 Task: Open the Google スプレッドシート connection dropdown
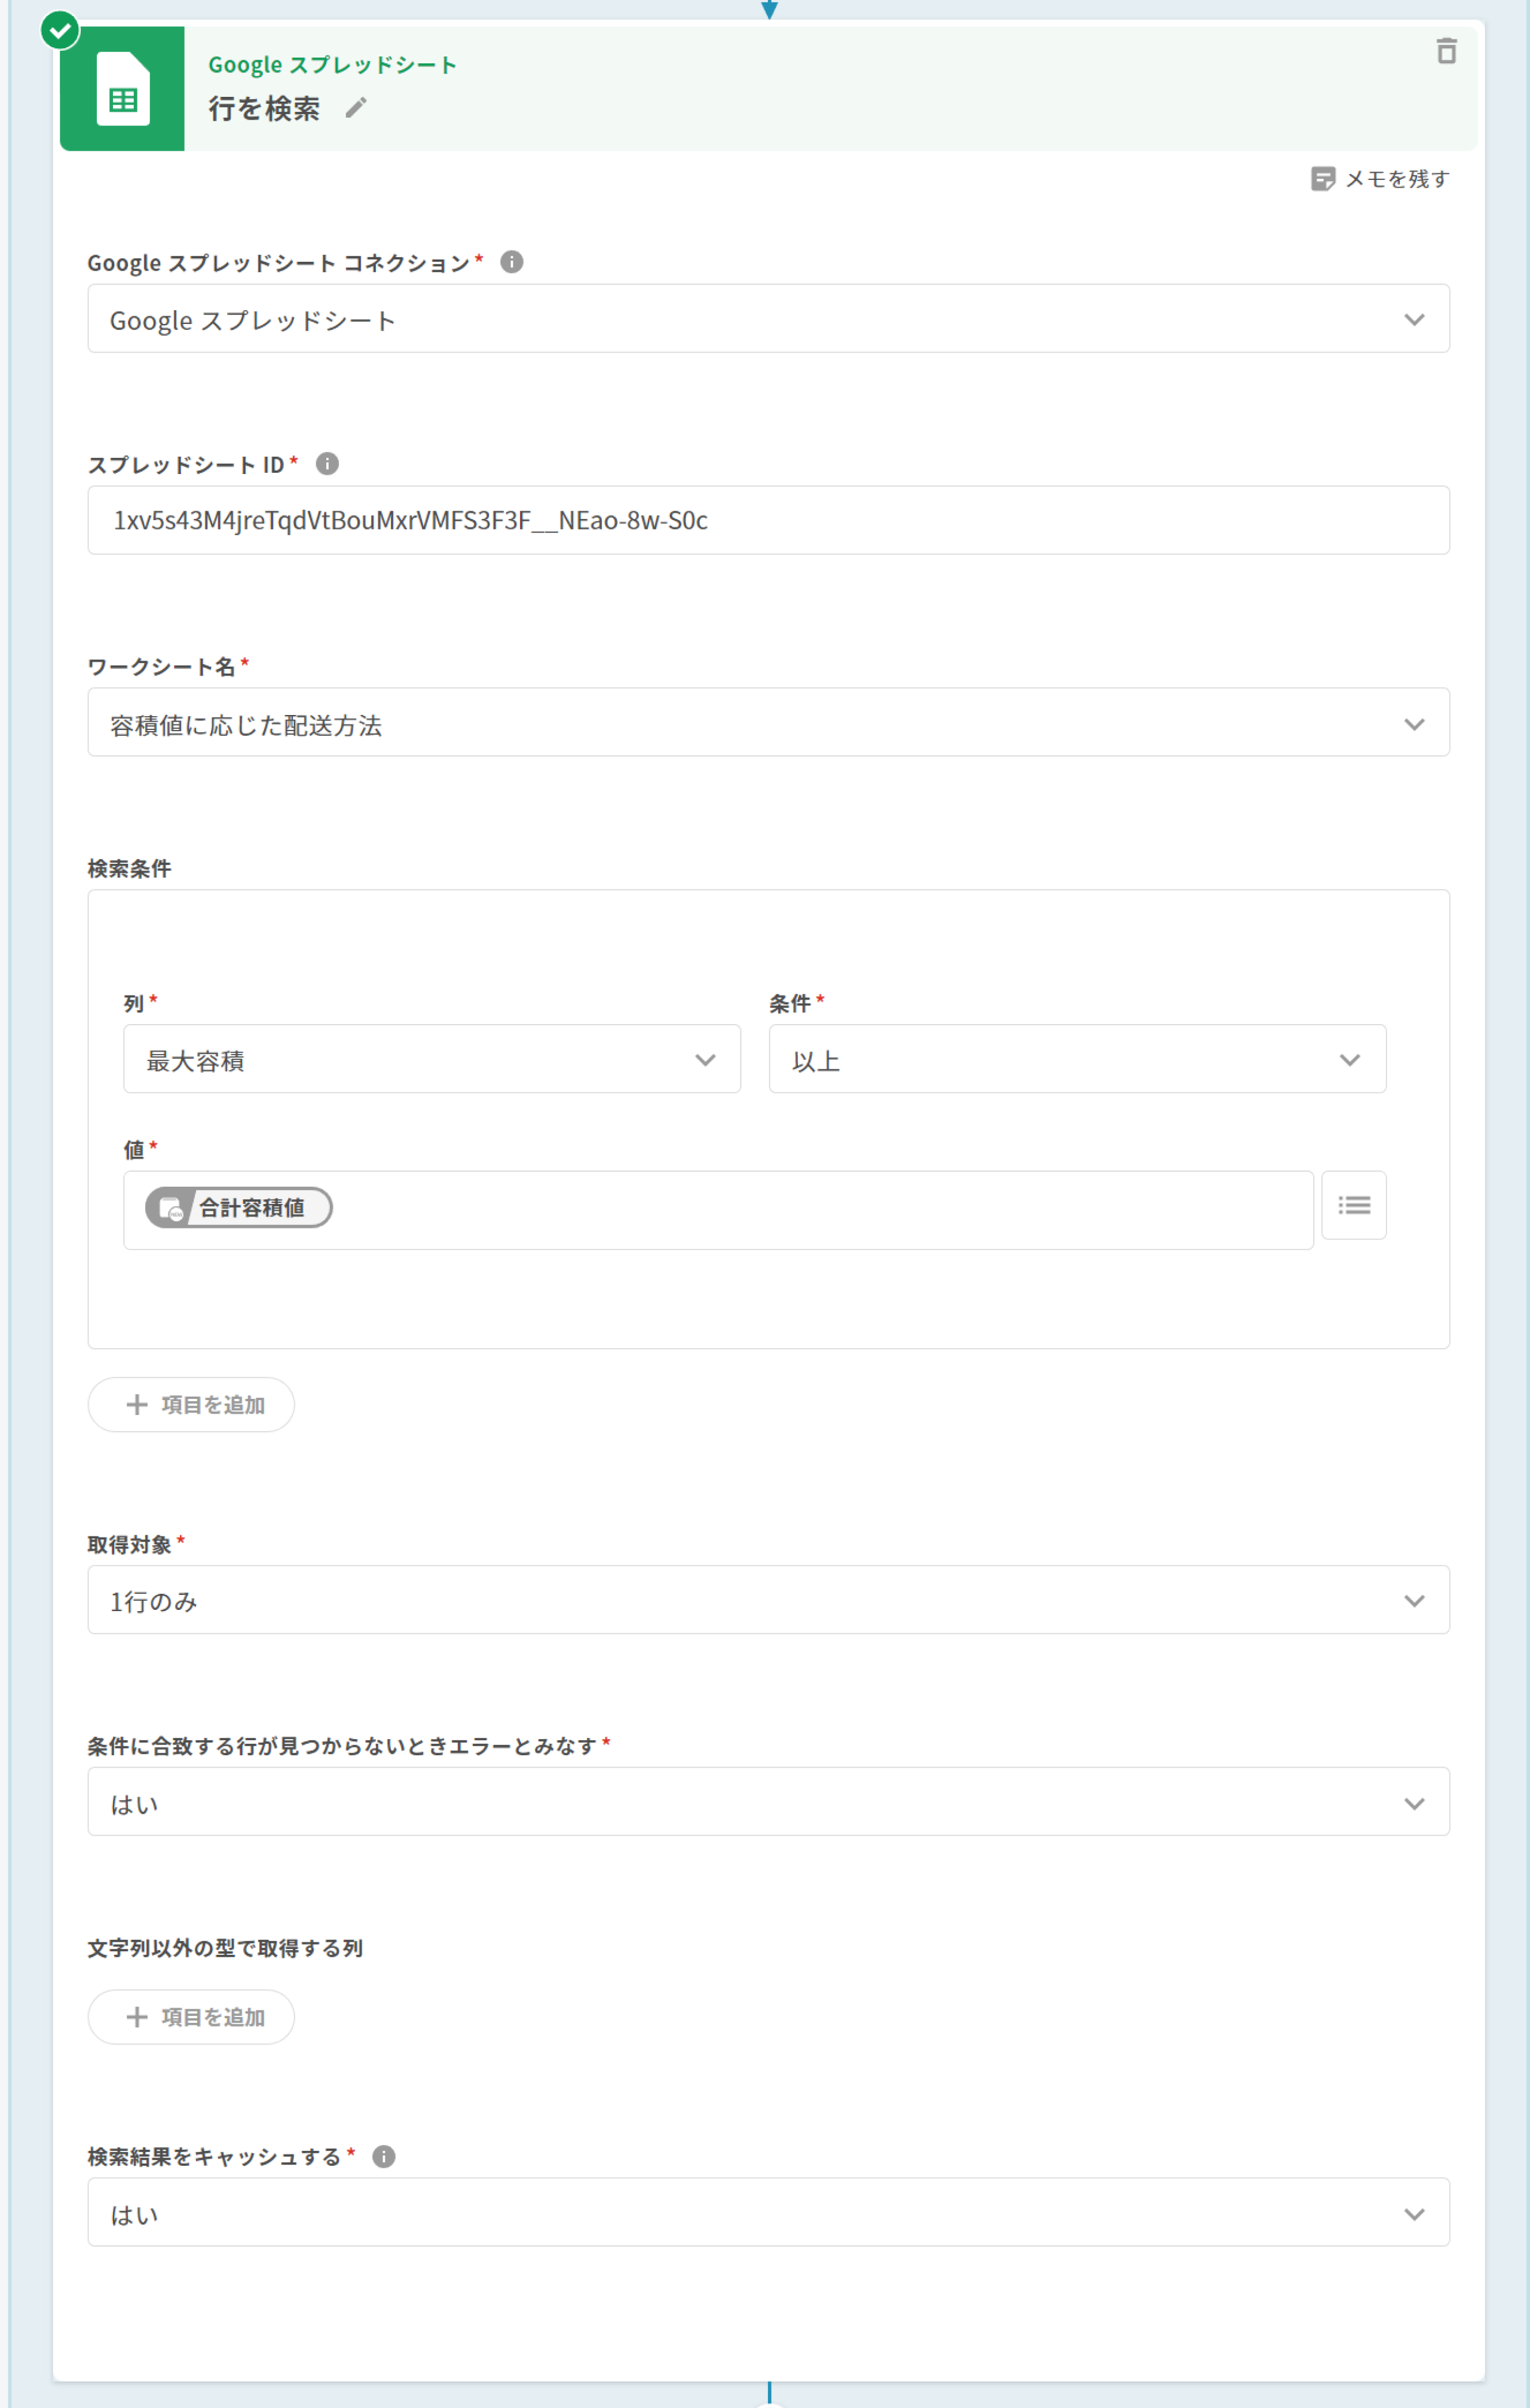768,319
